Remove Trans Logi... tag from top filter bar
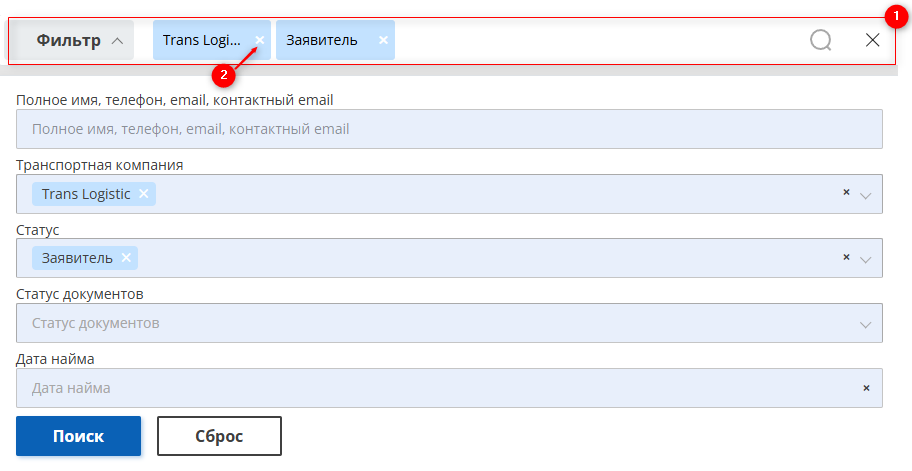This screenshot has width=912, height=471. click(260, 40)
